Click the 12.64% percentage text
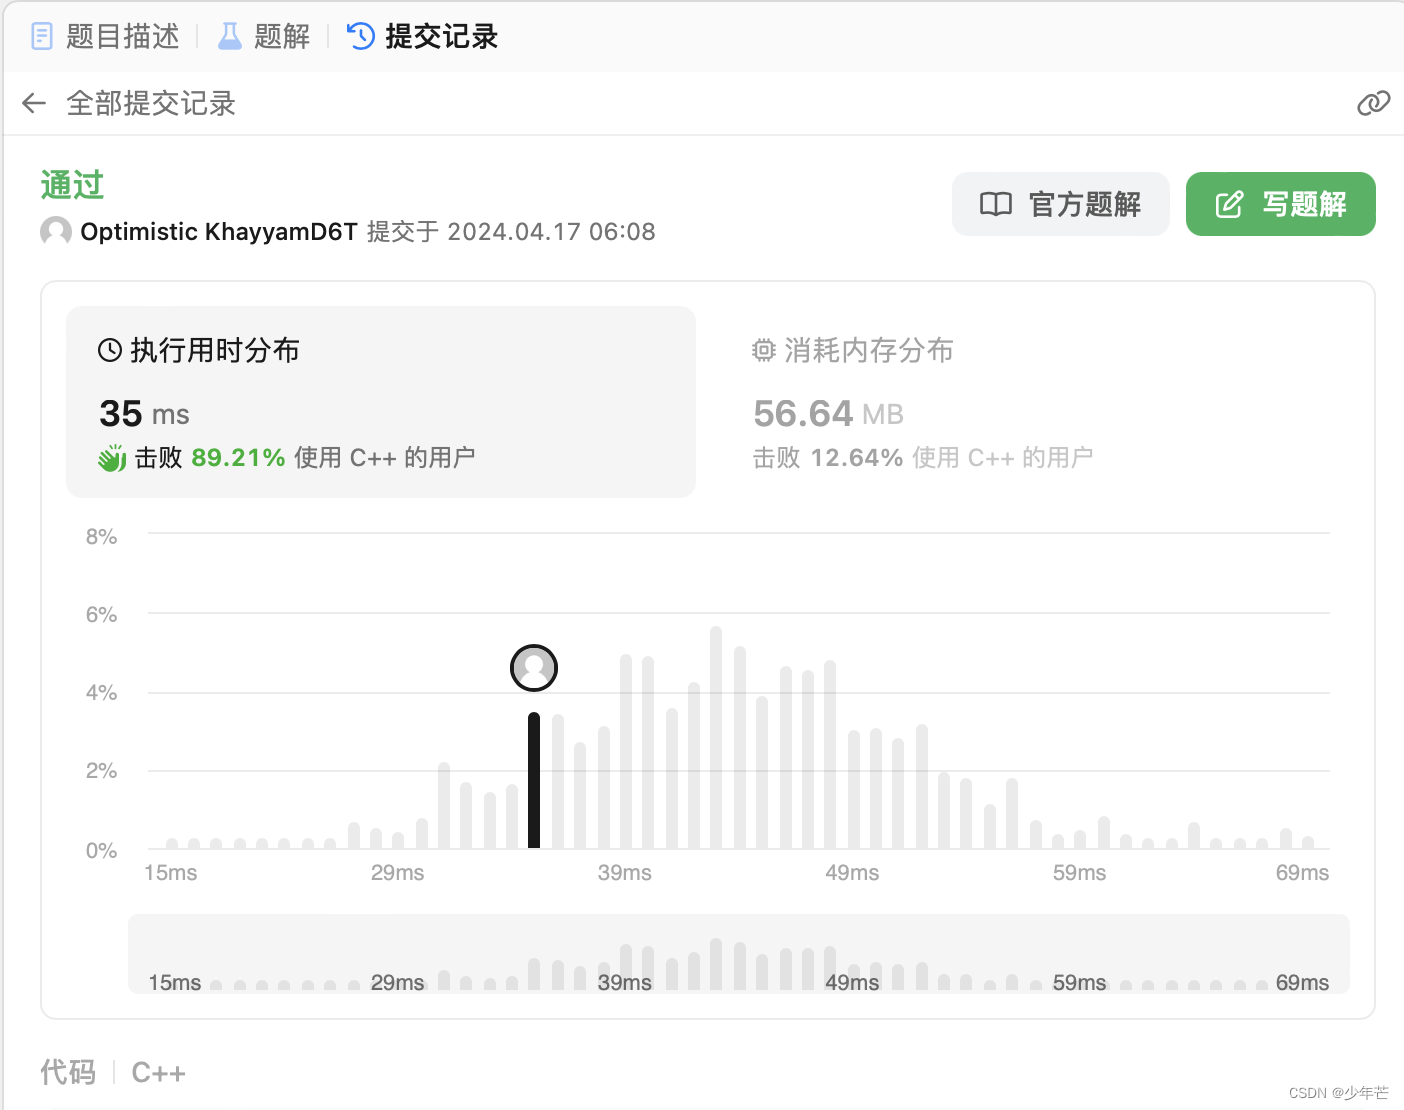The height and width of the screenshot is (1110, 1404). 857,458
